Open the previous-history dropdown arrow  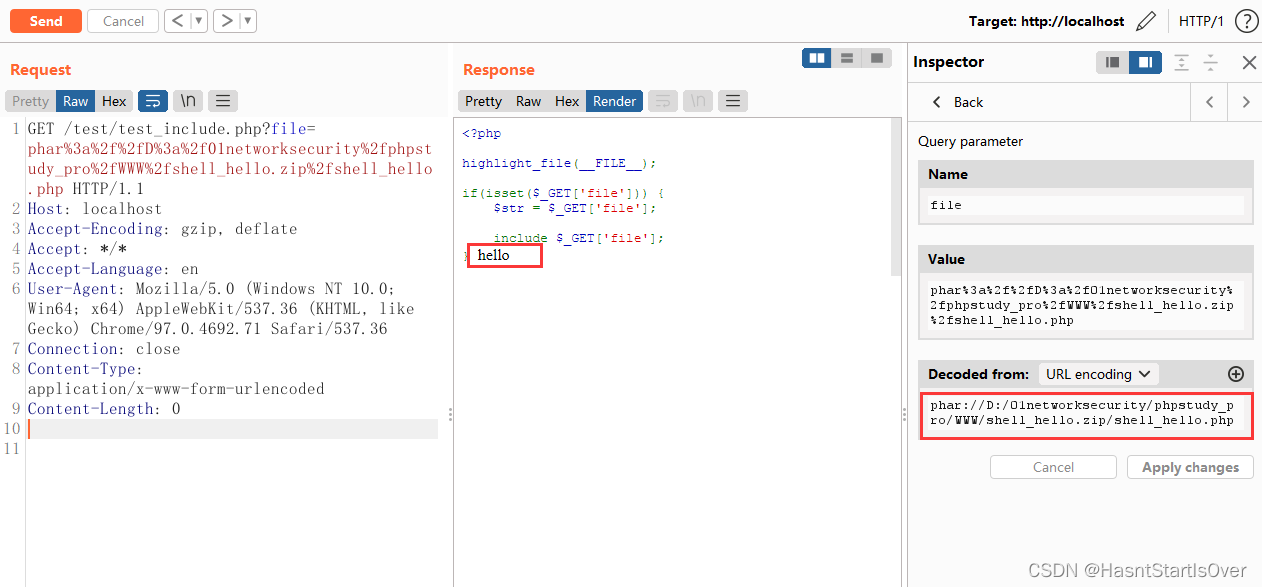pyautogui.click(x=198, y=21)
